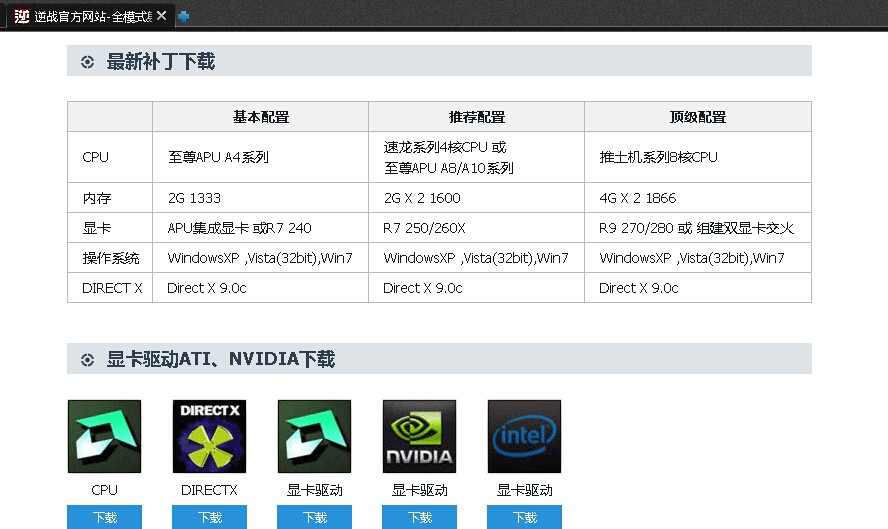
Task: Open a new tab with the blue plus icon
Action: click(183, 17)
